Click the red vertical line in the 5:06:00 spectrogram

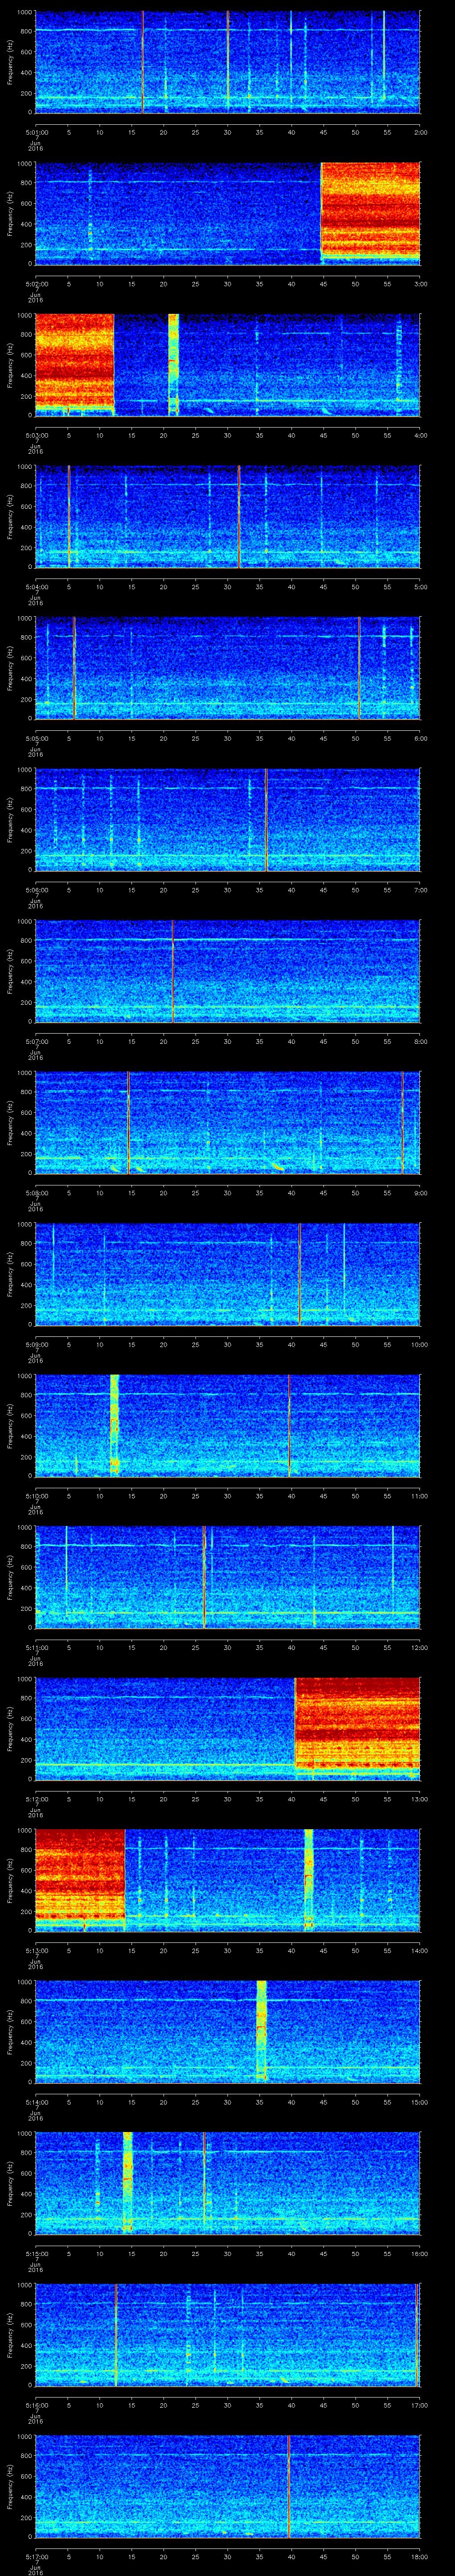pyautogui.click(x=266, y=819)
